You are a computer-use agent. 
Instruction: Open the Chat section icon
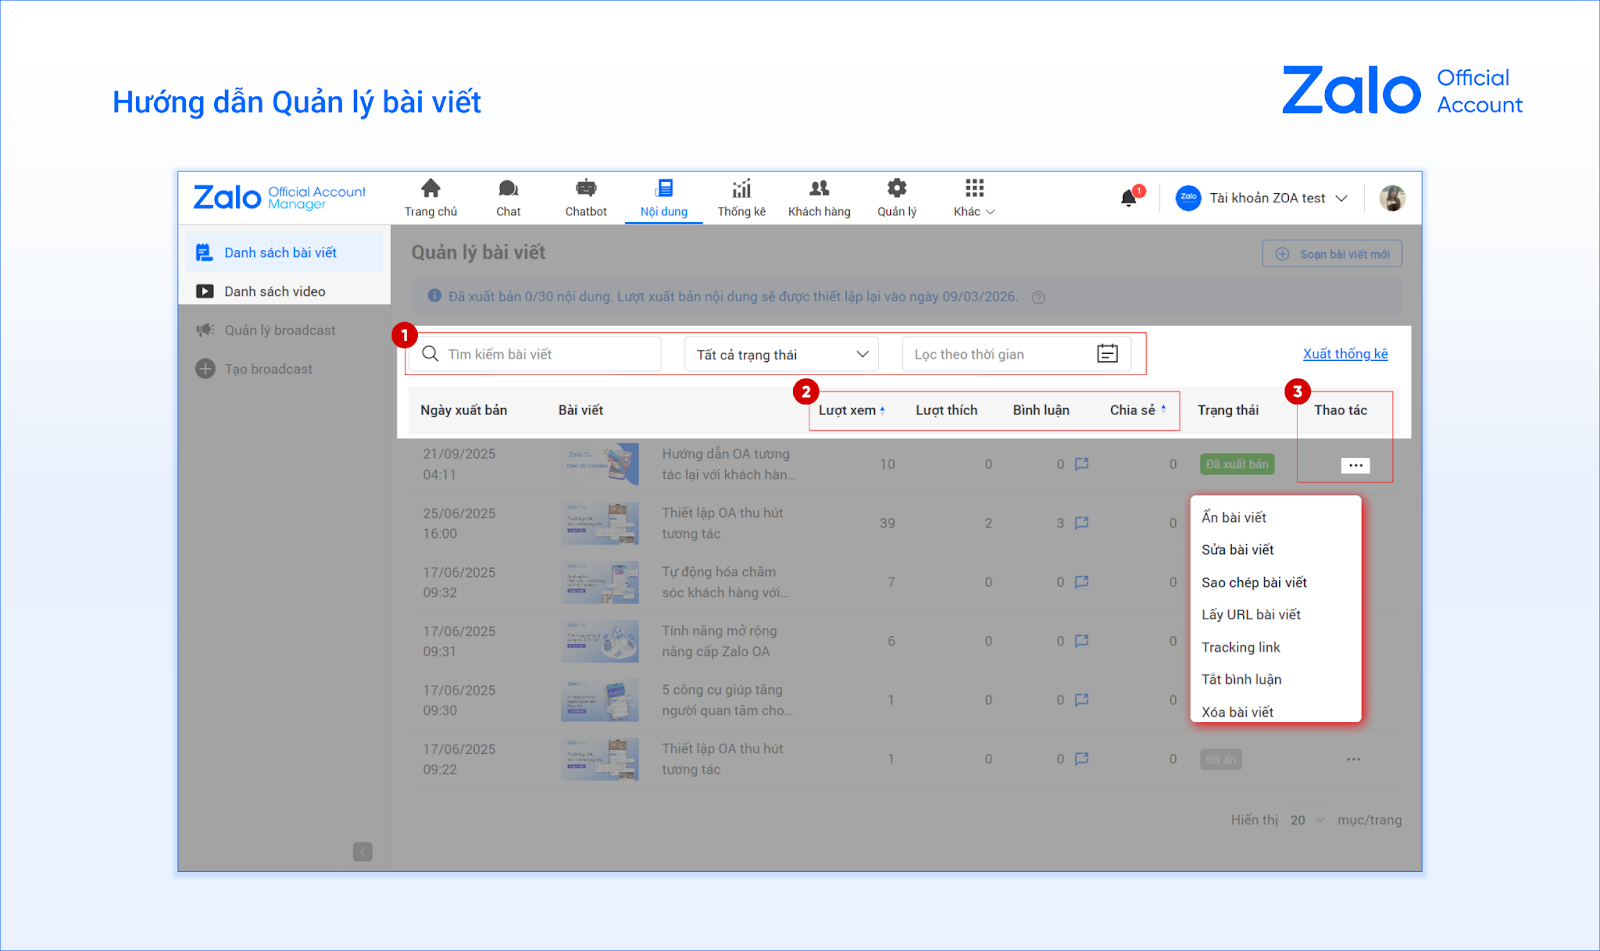click(508, 189)
